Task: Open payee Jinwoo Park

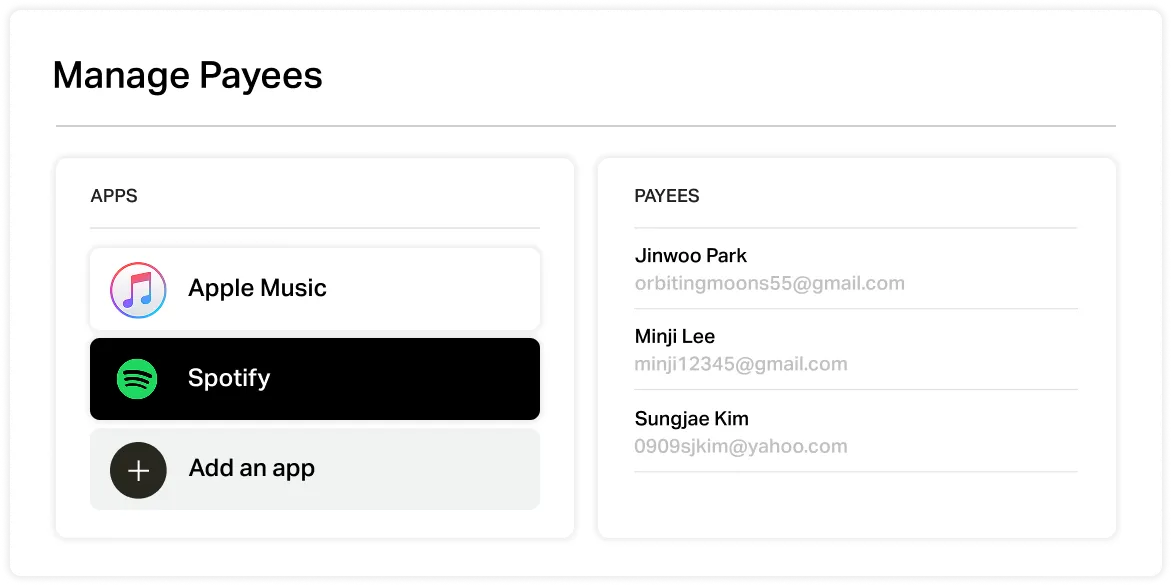Action: 690,256
